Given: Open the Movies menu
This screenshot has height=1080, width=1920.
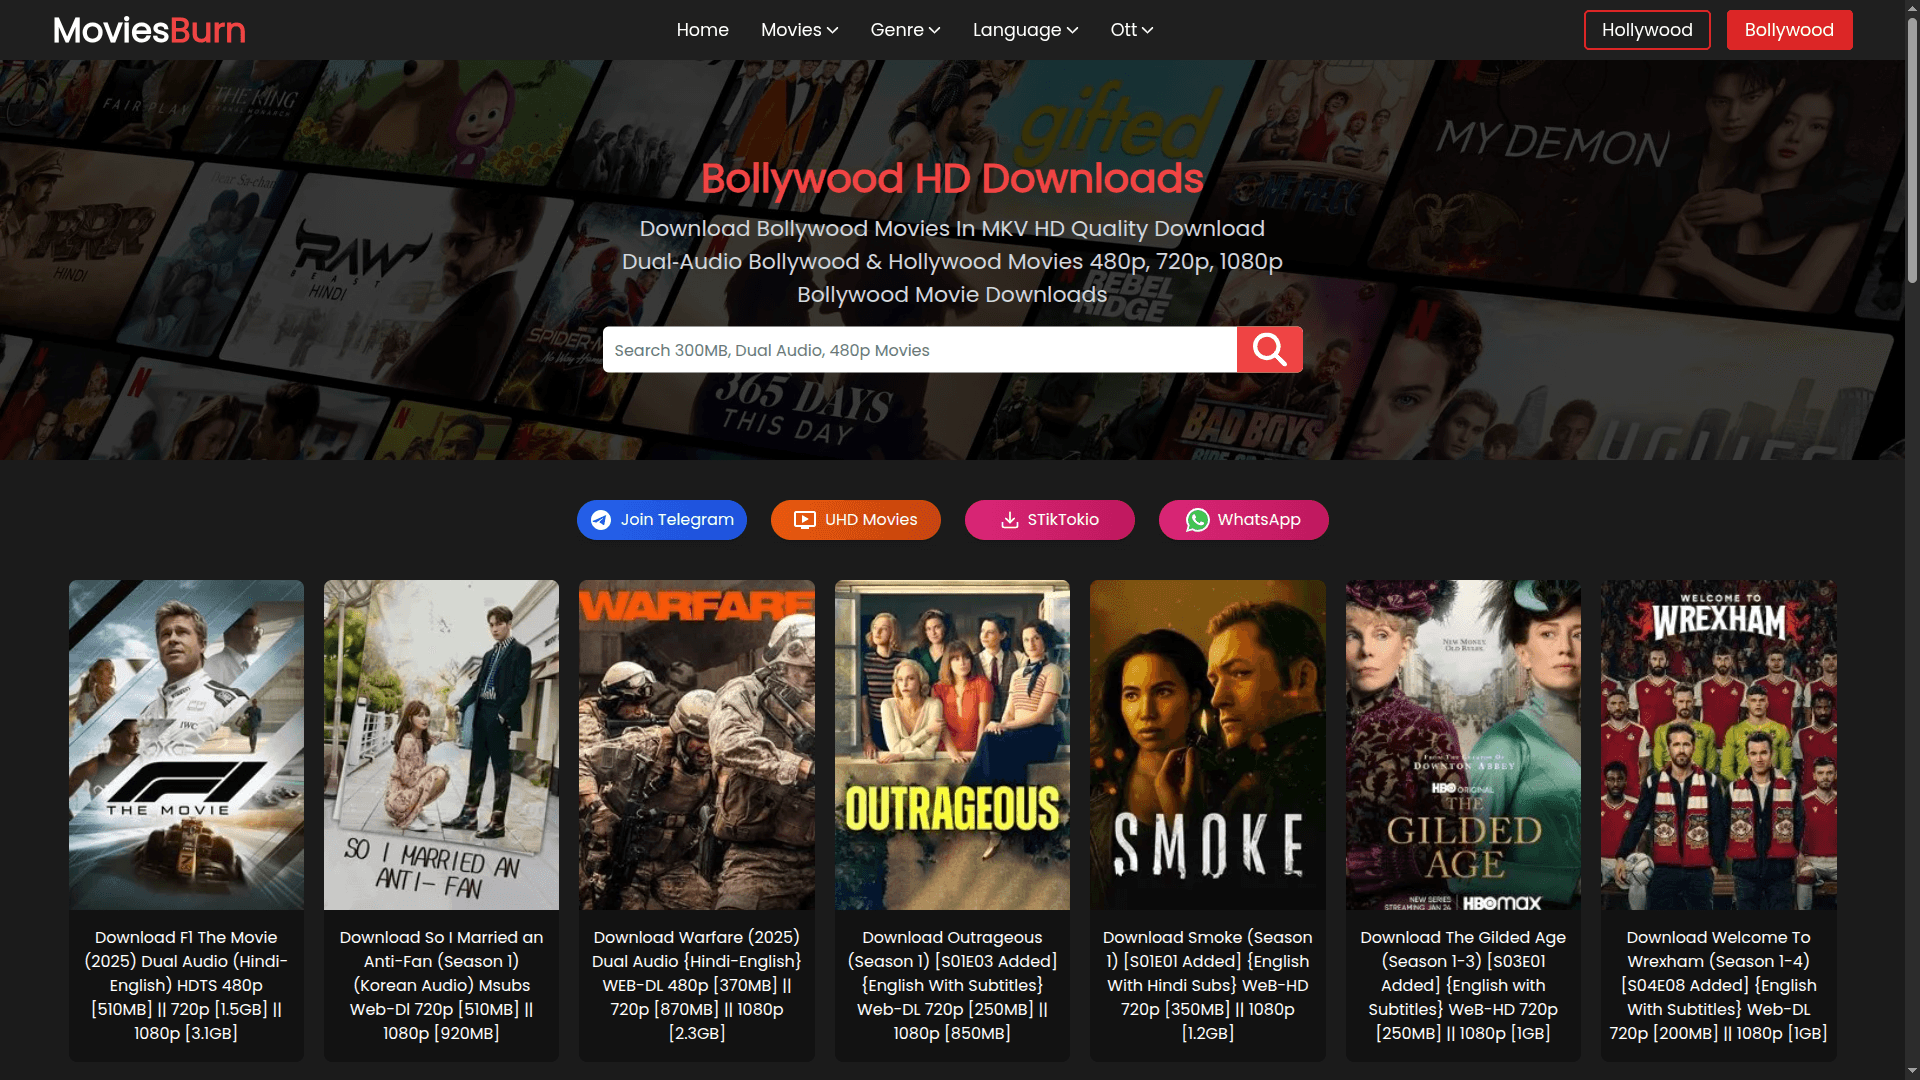Looking at the screenshot, I should tap(800, 30).
